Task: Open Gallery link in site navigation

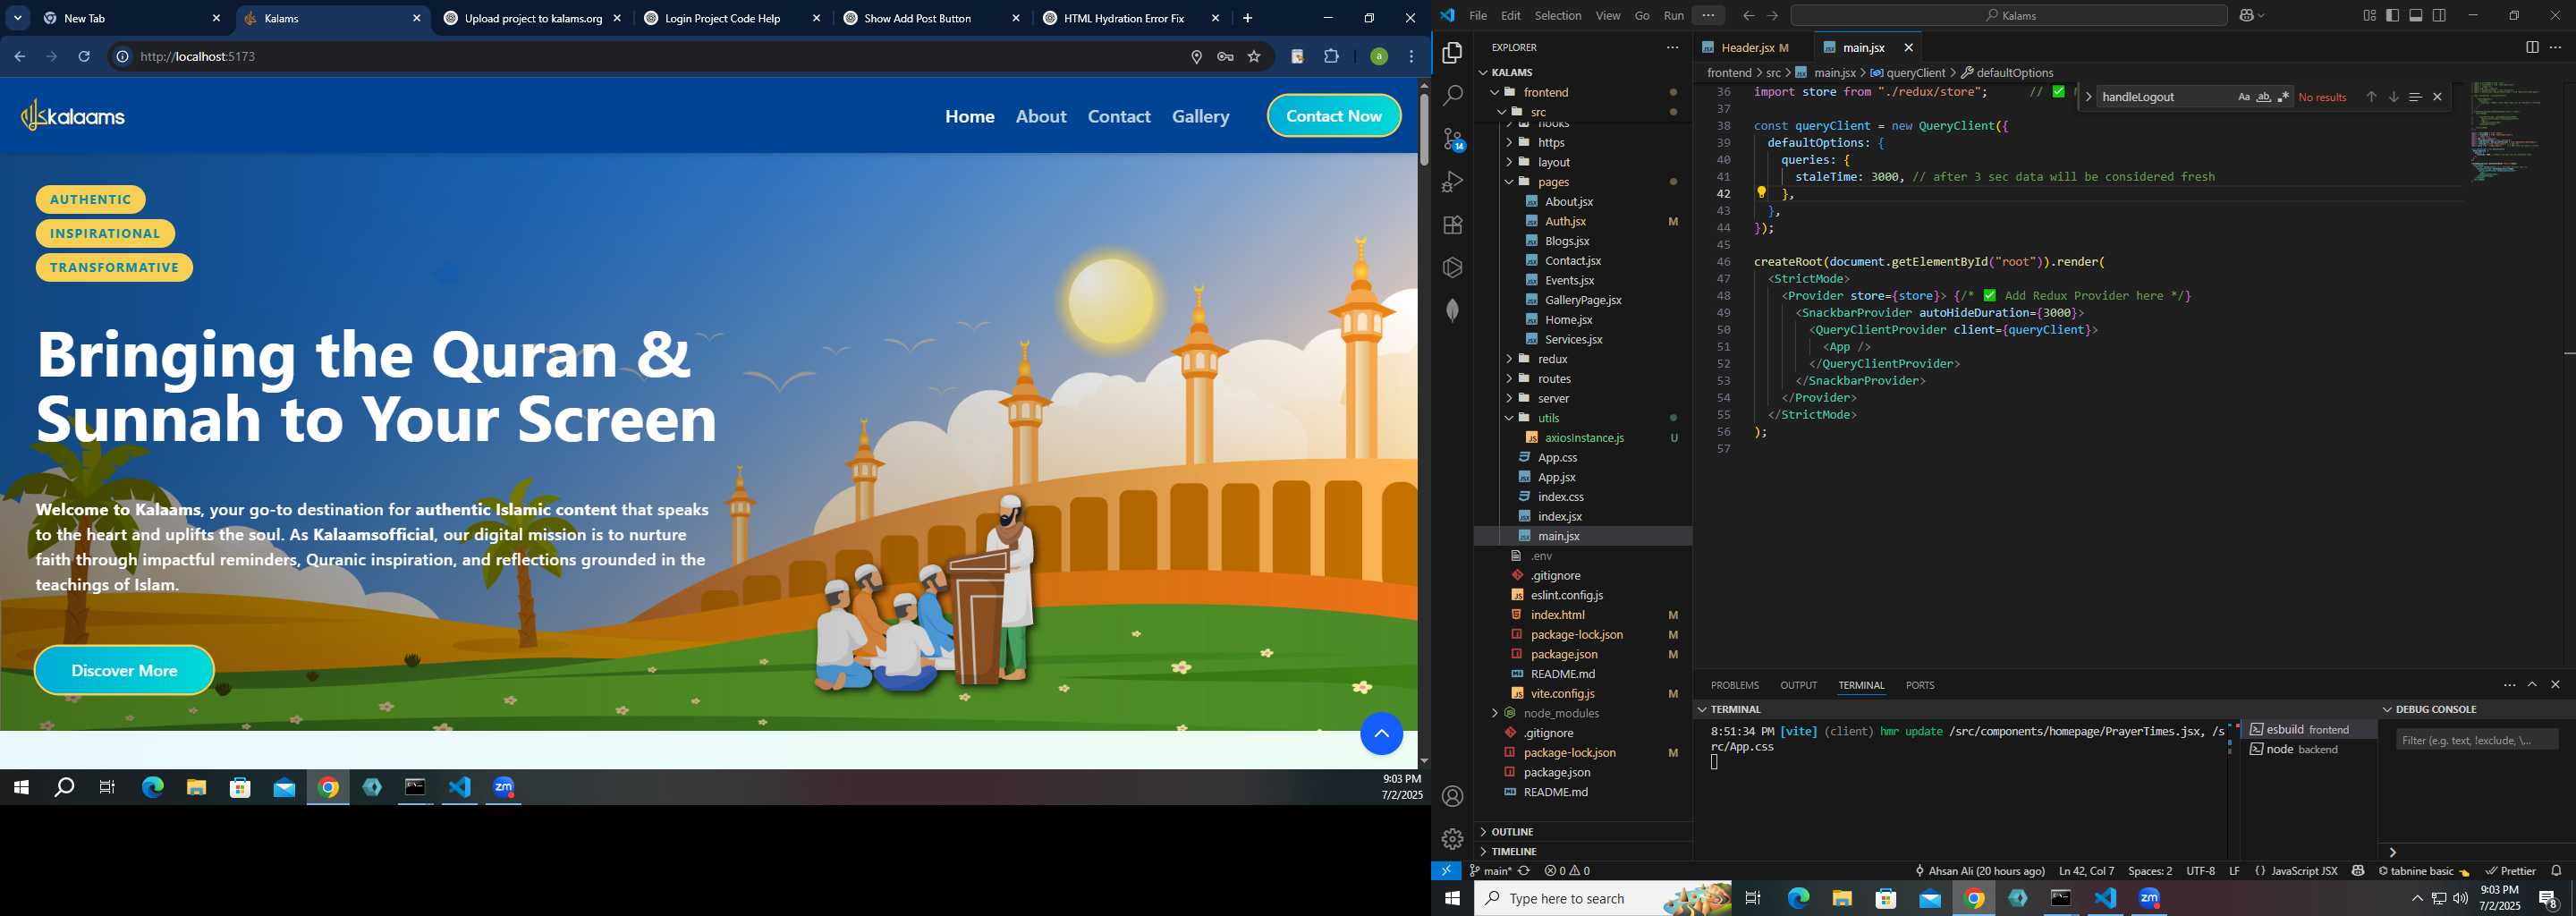Action: 1200,116
